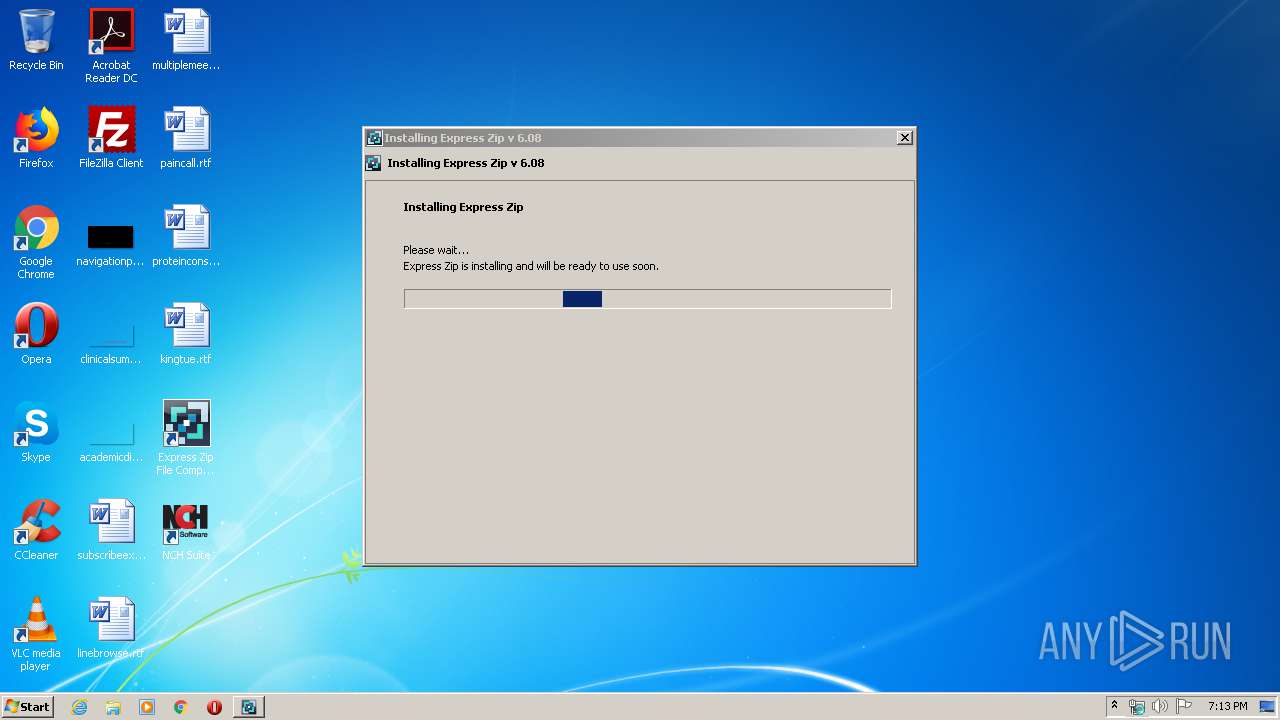Launch the Skype desktop shortcut

tap(36, 432)
